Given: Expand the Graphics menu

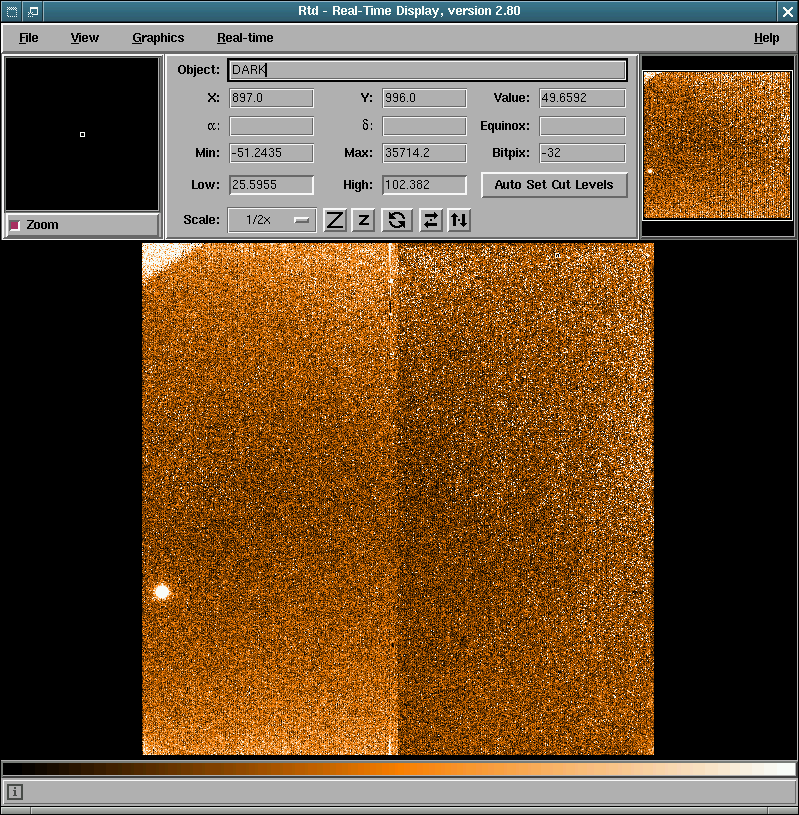Looking at the screenshot, I should pyautogui.click(x=158, y=38).
